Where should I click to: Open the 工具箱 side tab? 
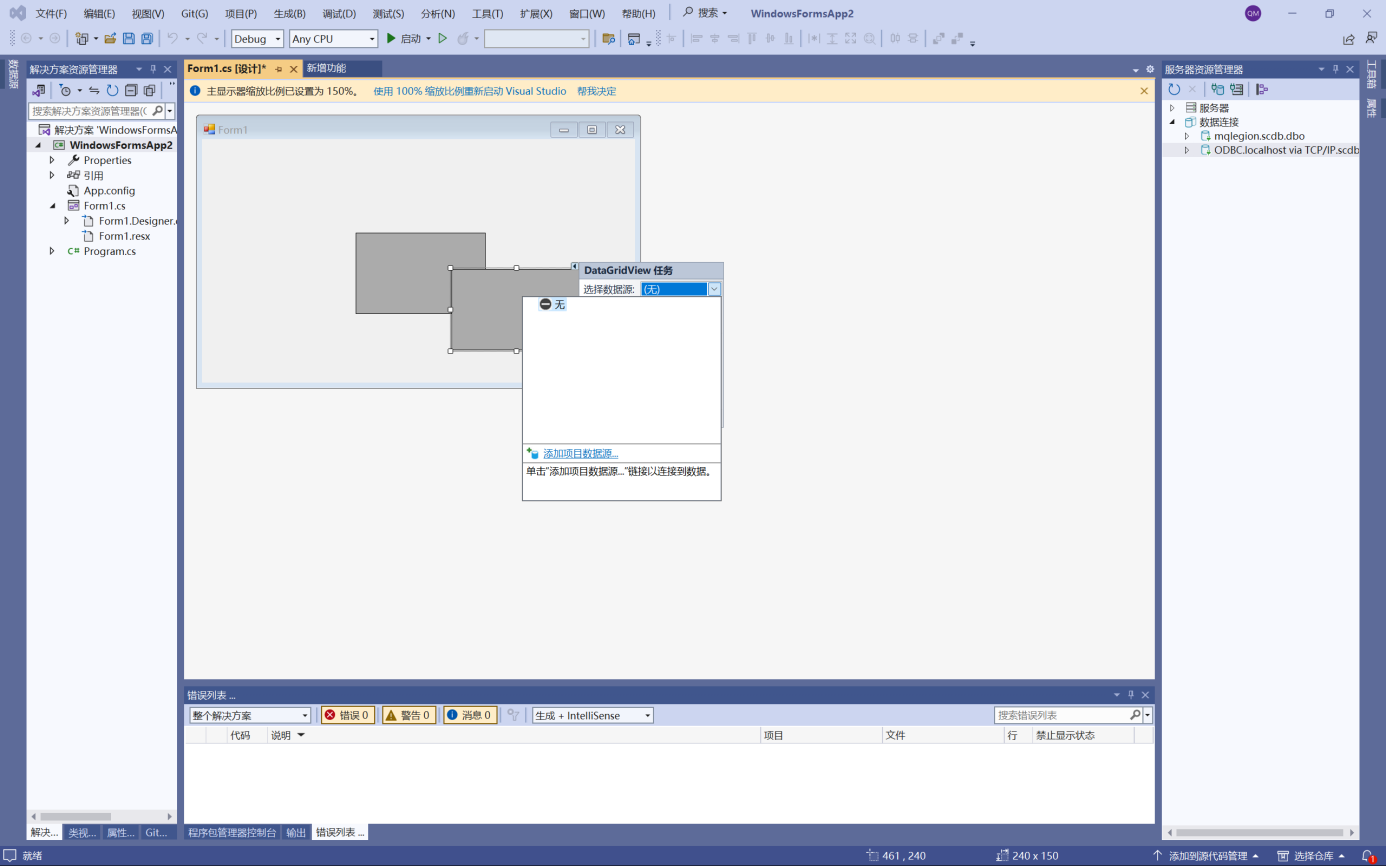tap(1371, 74)
